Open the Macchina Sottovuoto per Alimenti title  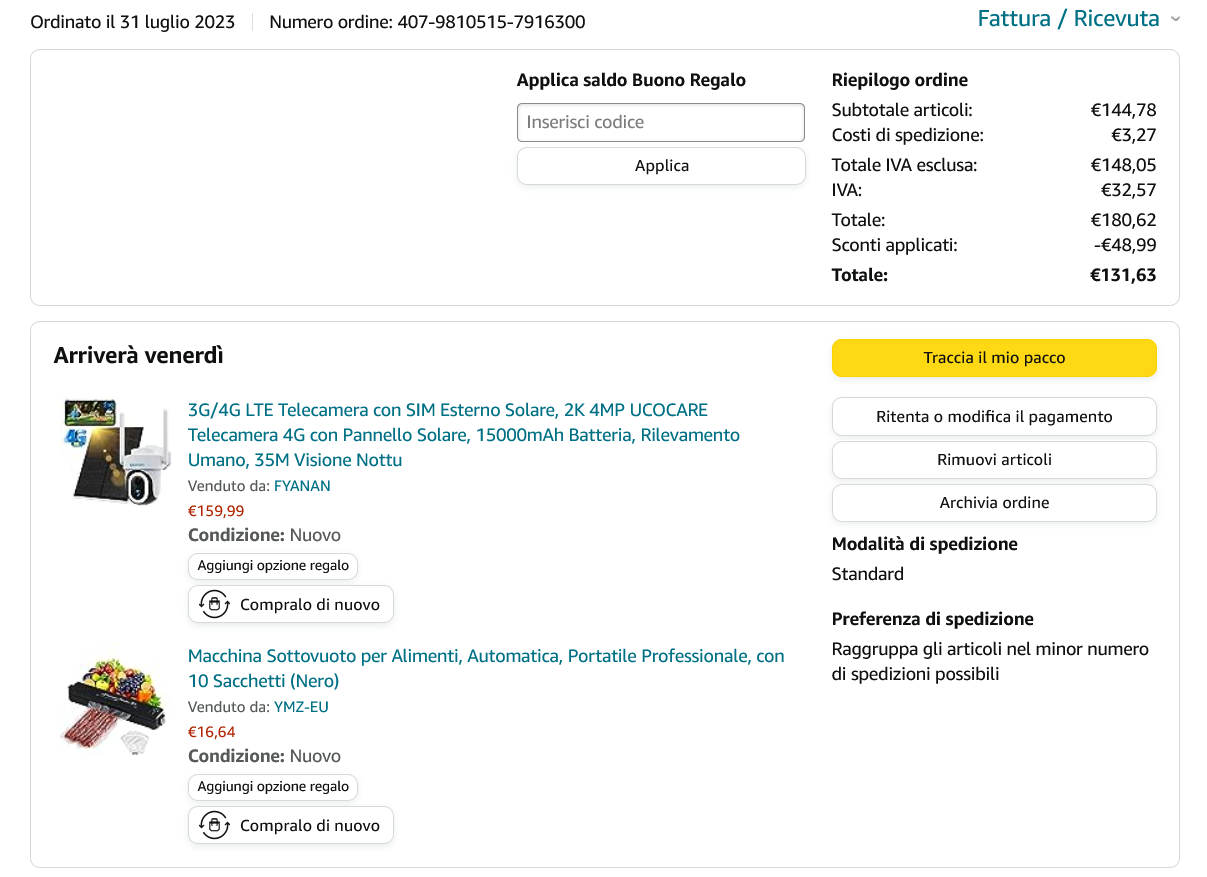point(486,668)
